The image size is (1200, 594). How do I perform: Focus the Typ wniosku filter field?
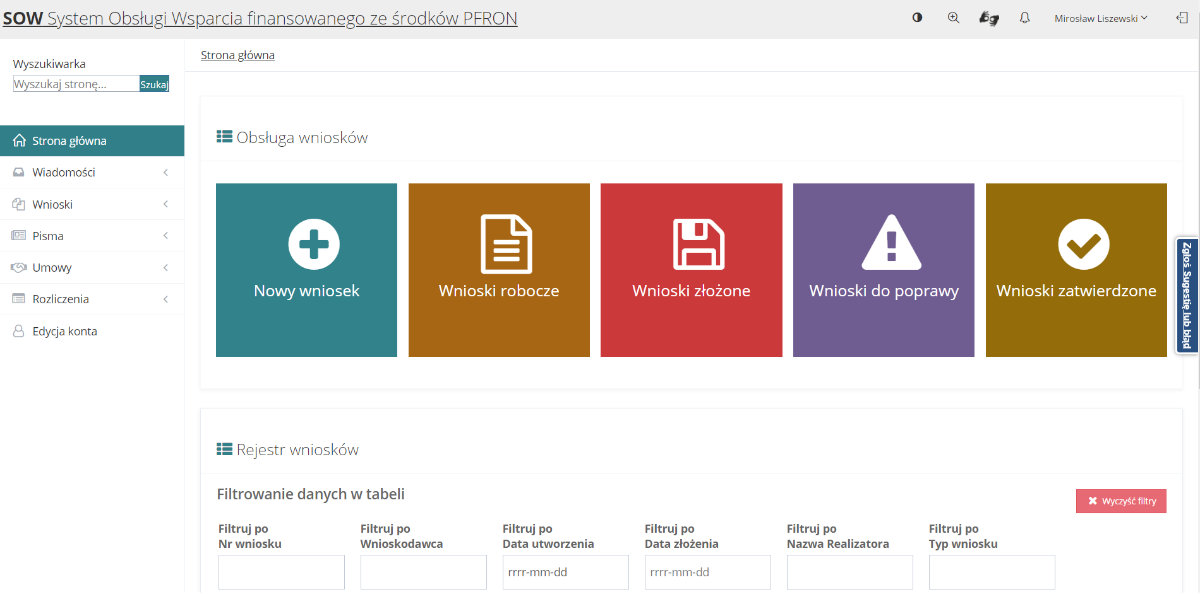point(992,572)
